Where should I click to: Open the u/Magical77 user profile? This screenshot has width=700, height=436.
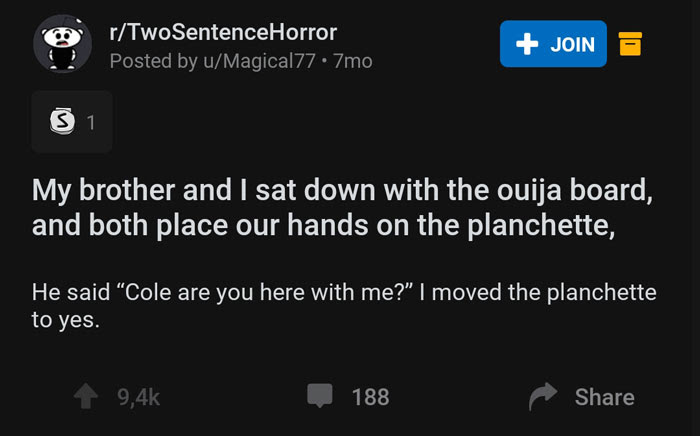point(259,61)
